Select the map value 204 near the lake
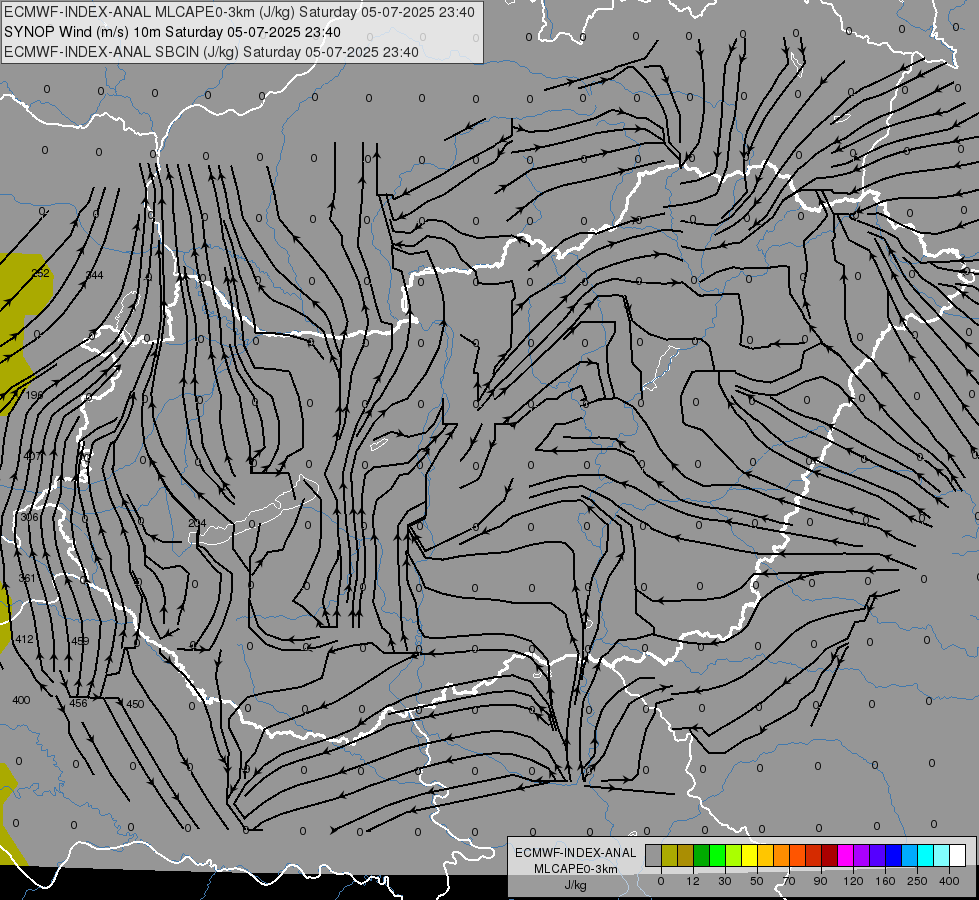Viewport: 979px width, 900px height. (x=197, y=523)
